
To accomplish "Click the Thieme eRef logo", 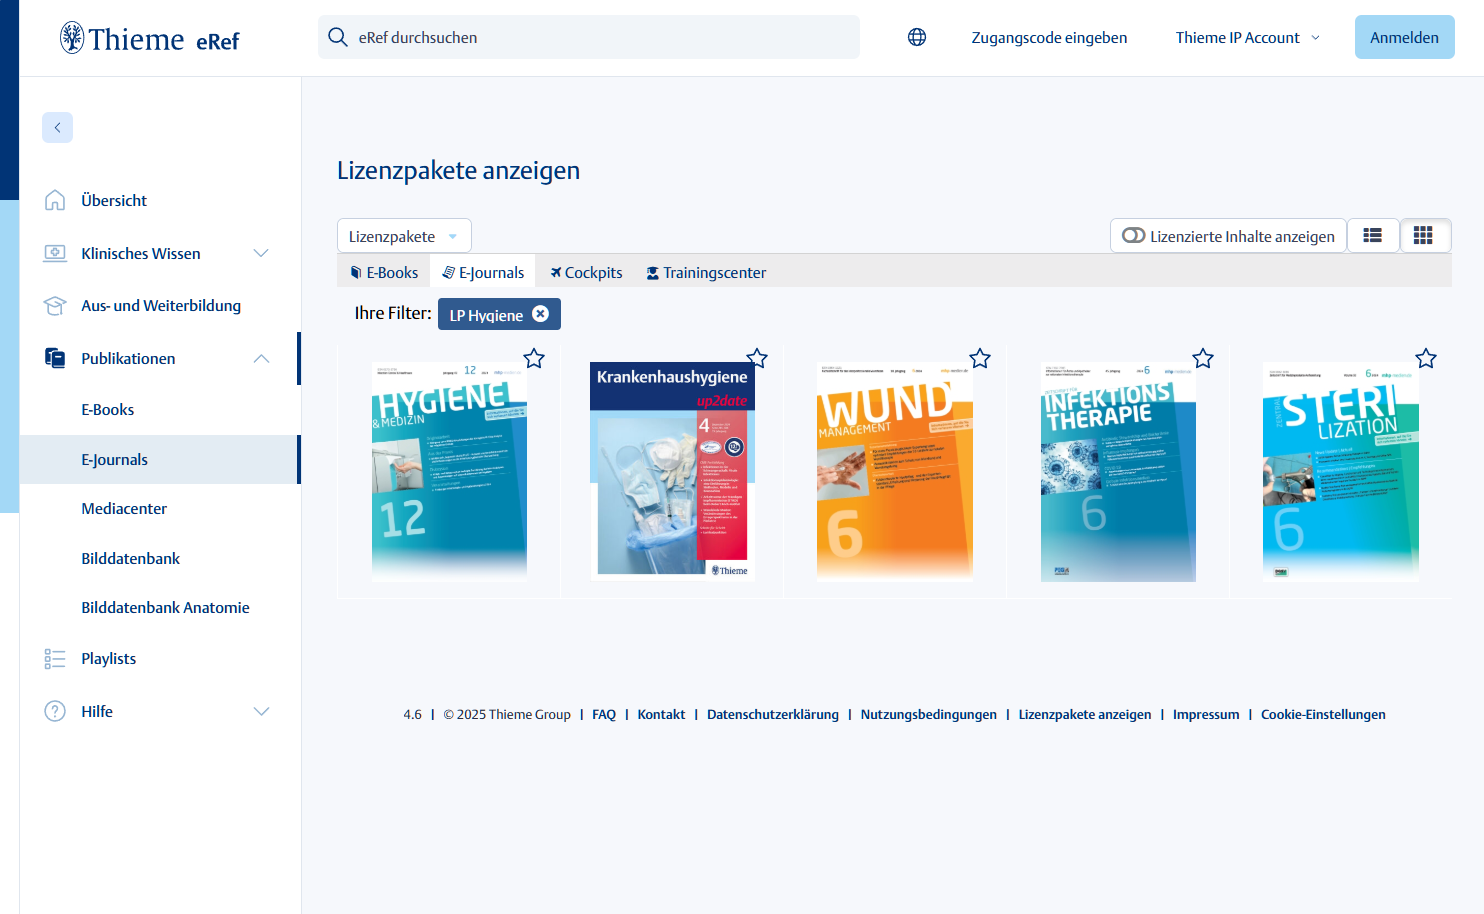I will (150, 38).
